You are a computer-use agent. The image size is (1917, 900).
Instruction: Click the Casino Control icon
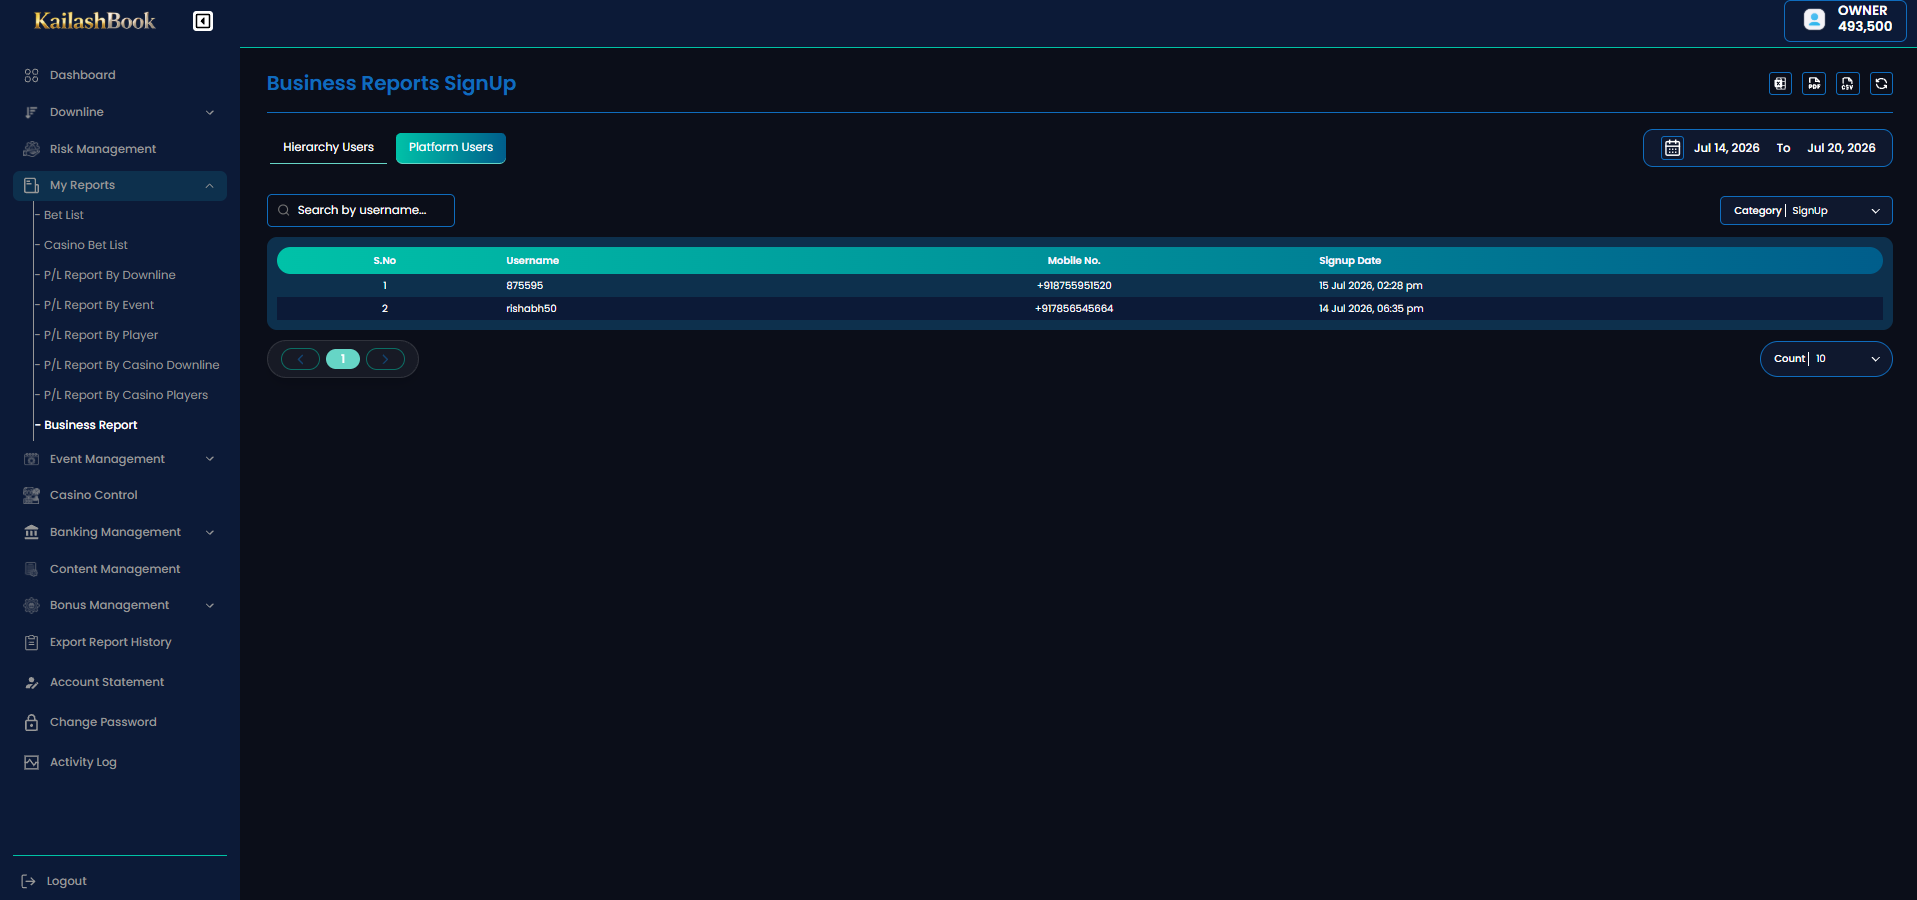point(31,495)
